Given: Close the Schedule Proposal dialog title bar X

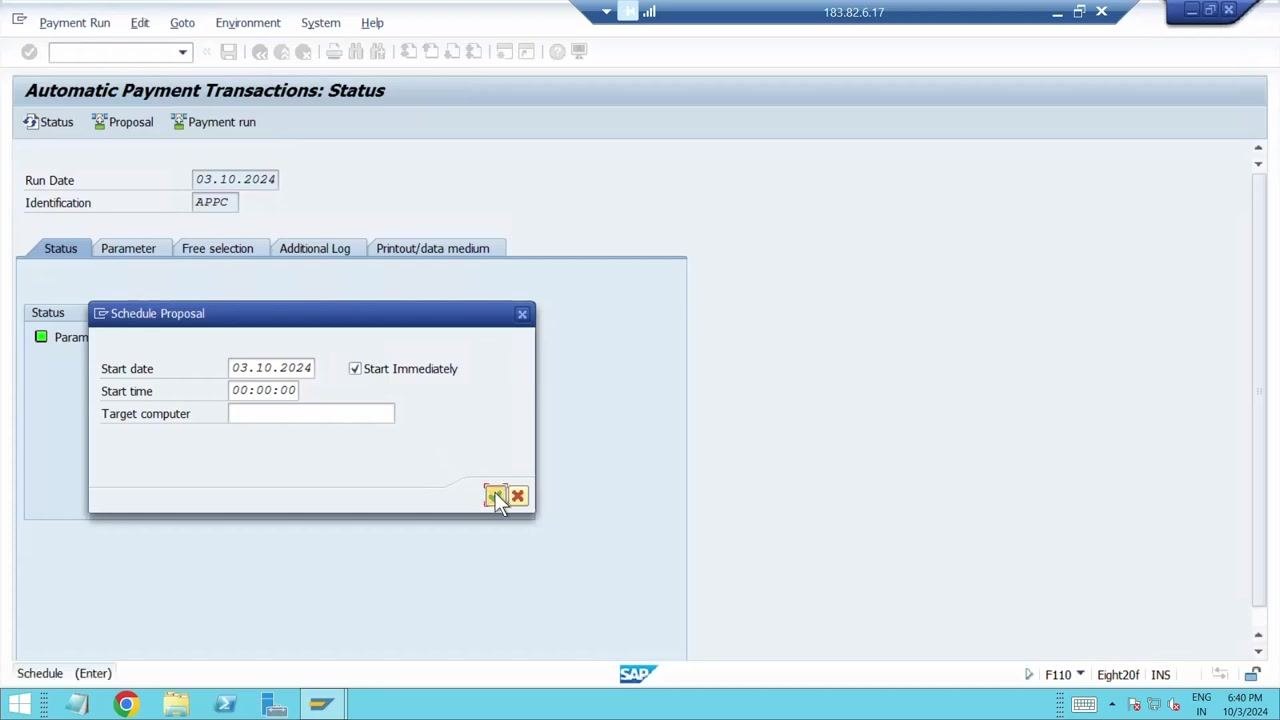Looking at the screenshot, I should [x=522, y=314].
